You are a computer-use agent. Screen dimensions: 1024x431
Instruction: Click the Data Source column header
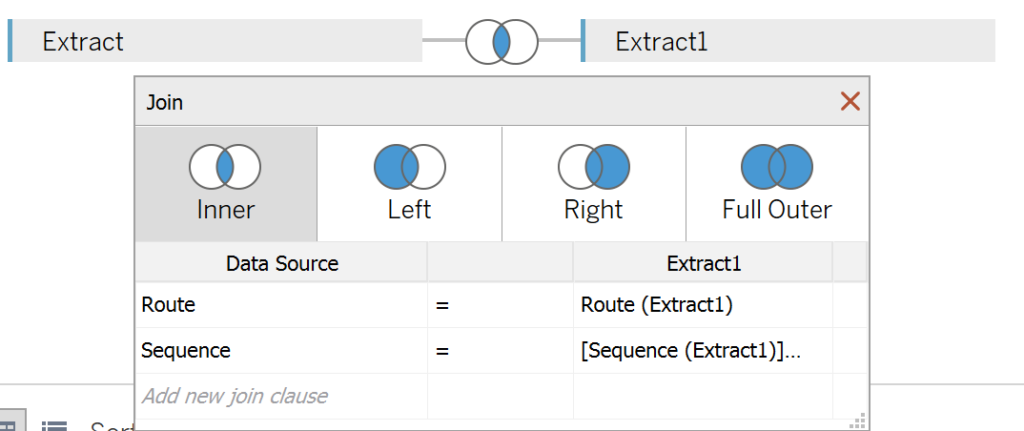click(281, 264)
